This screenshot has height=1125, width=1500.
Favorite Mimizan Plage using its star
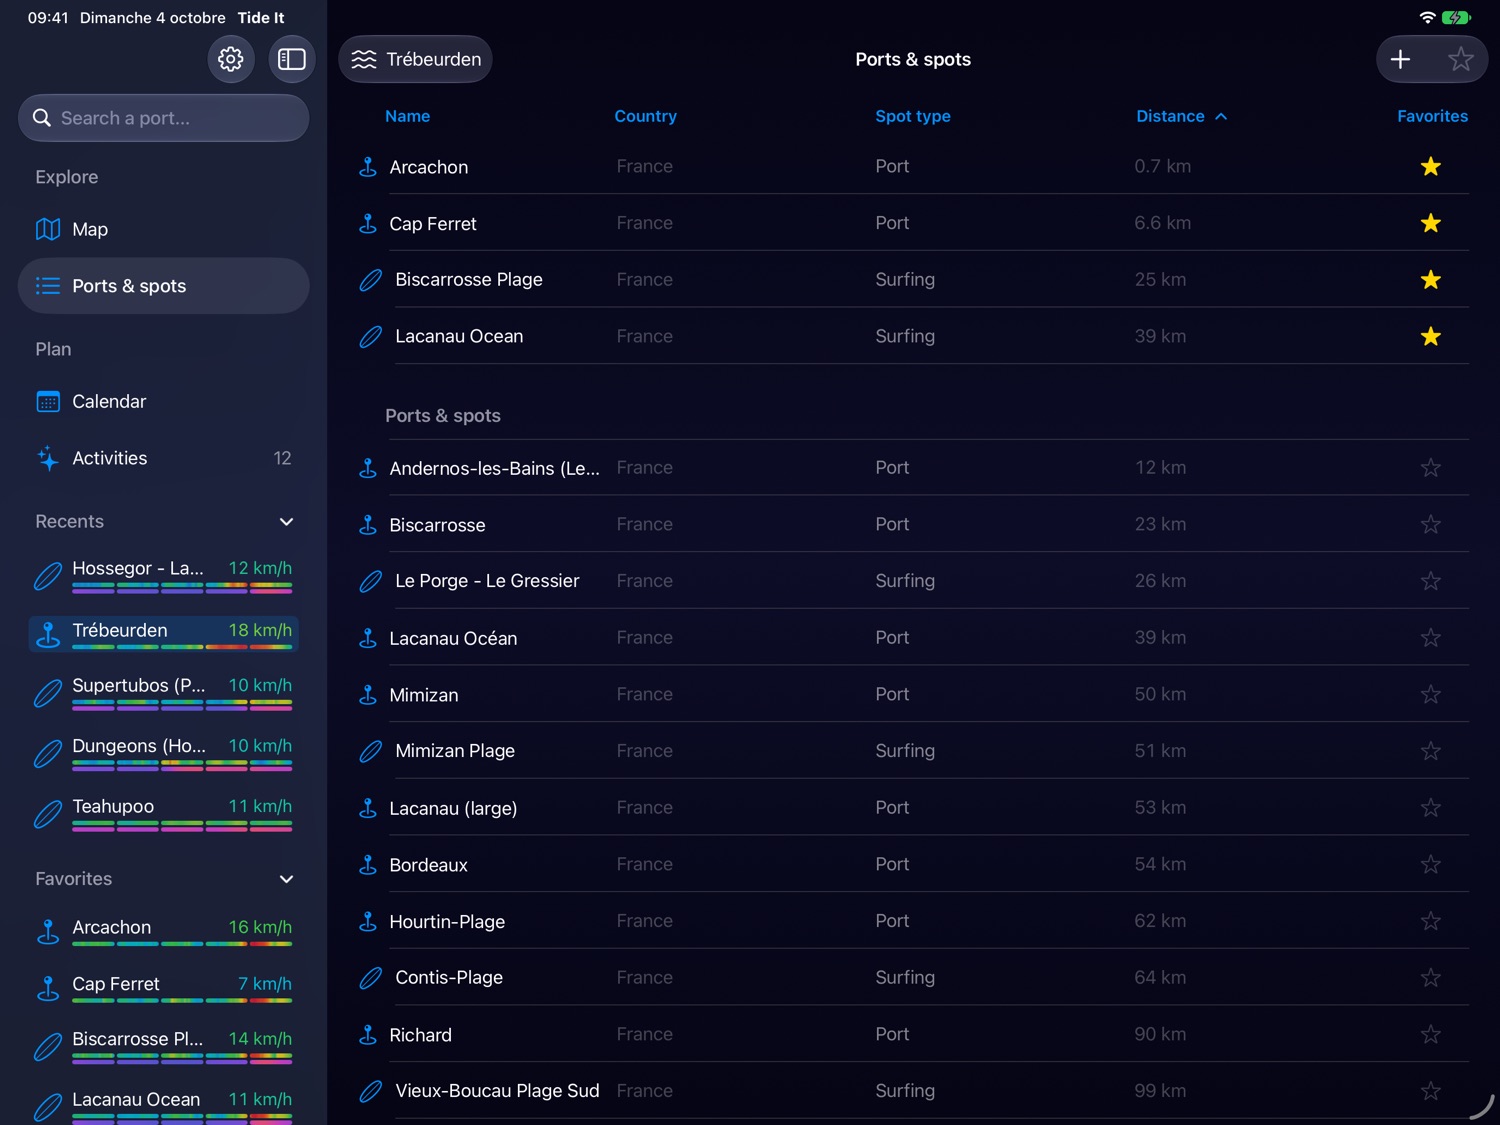[x=1431, y=751]
